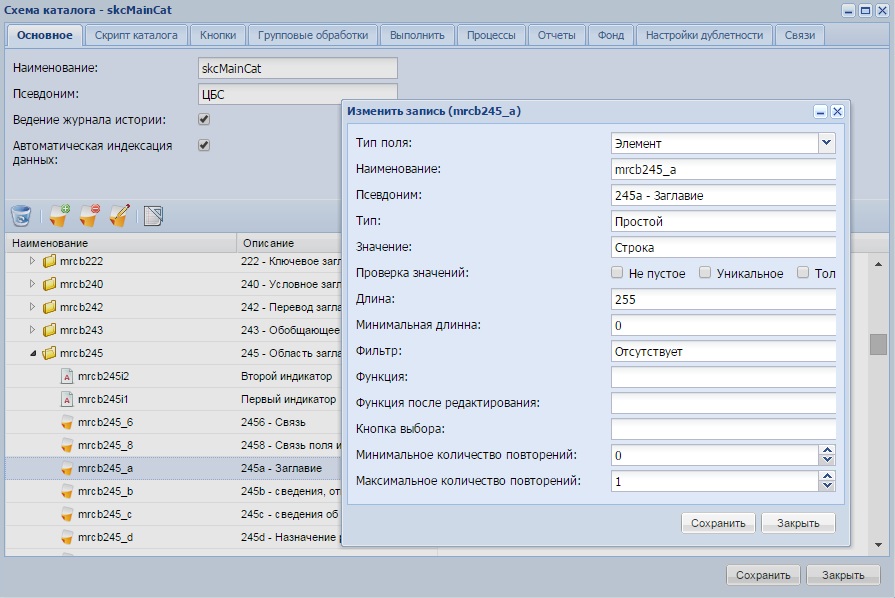The image size is (895, 598).
Task: Click the description text Первый индикатор
Action: coord(288,399)
